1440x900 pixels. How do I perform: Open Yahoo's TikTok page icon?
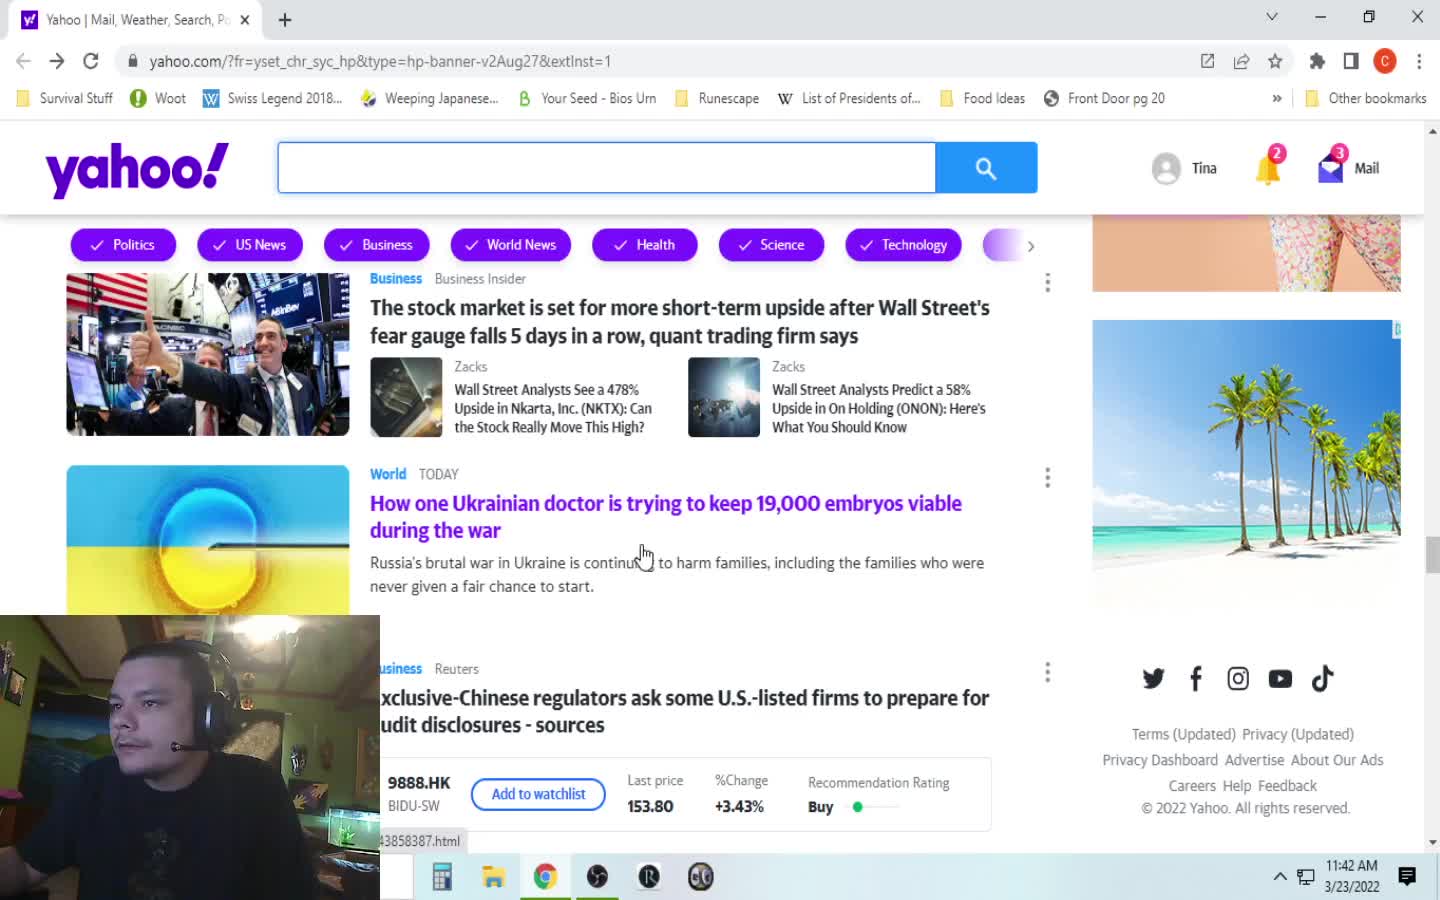pyautogui.click(x=1322, y=679)
